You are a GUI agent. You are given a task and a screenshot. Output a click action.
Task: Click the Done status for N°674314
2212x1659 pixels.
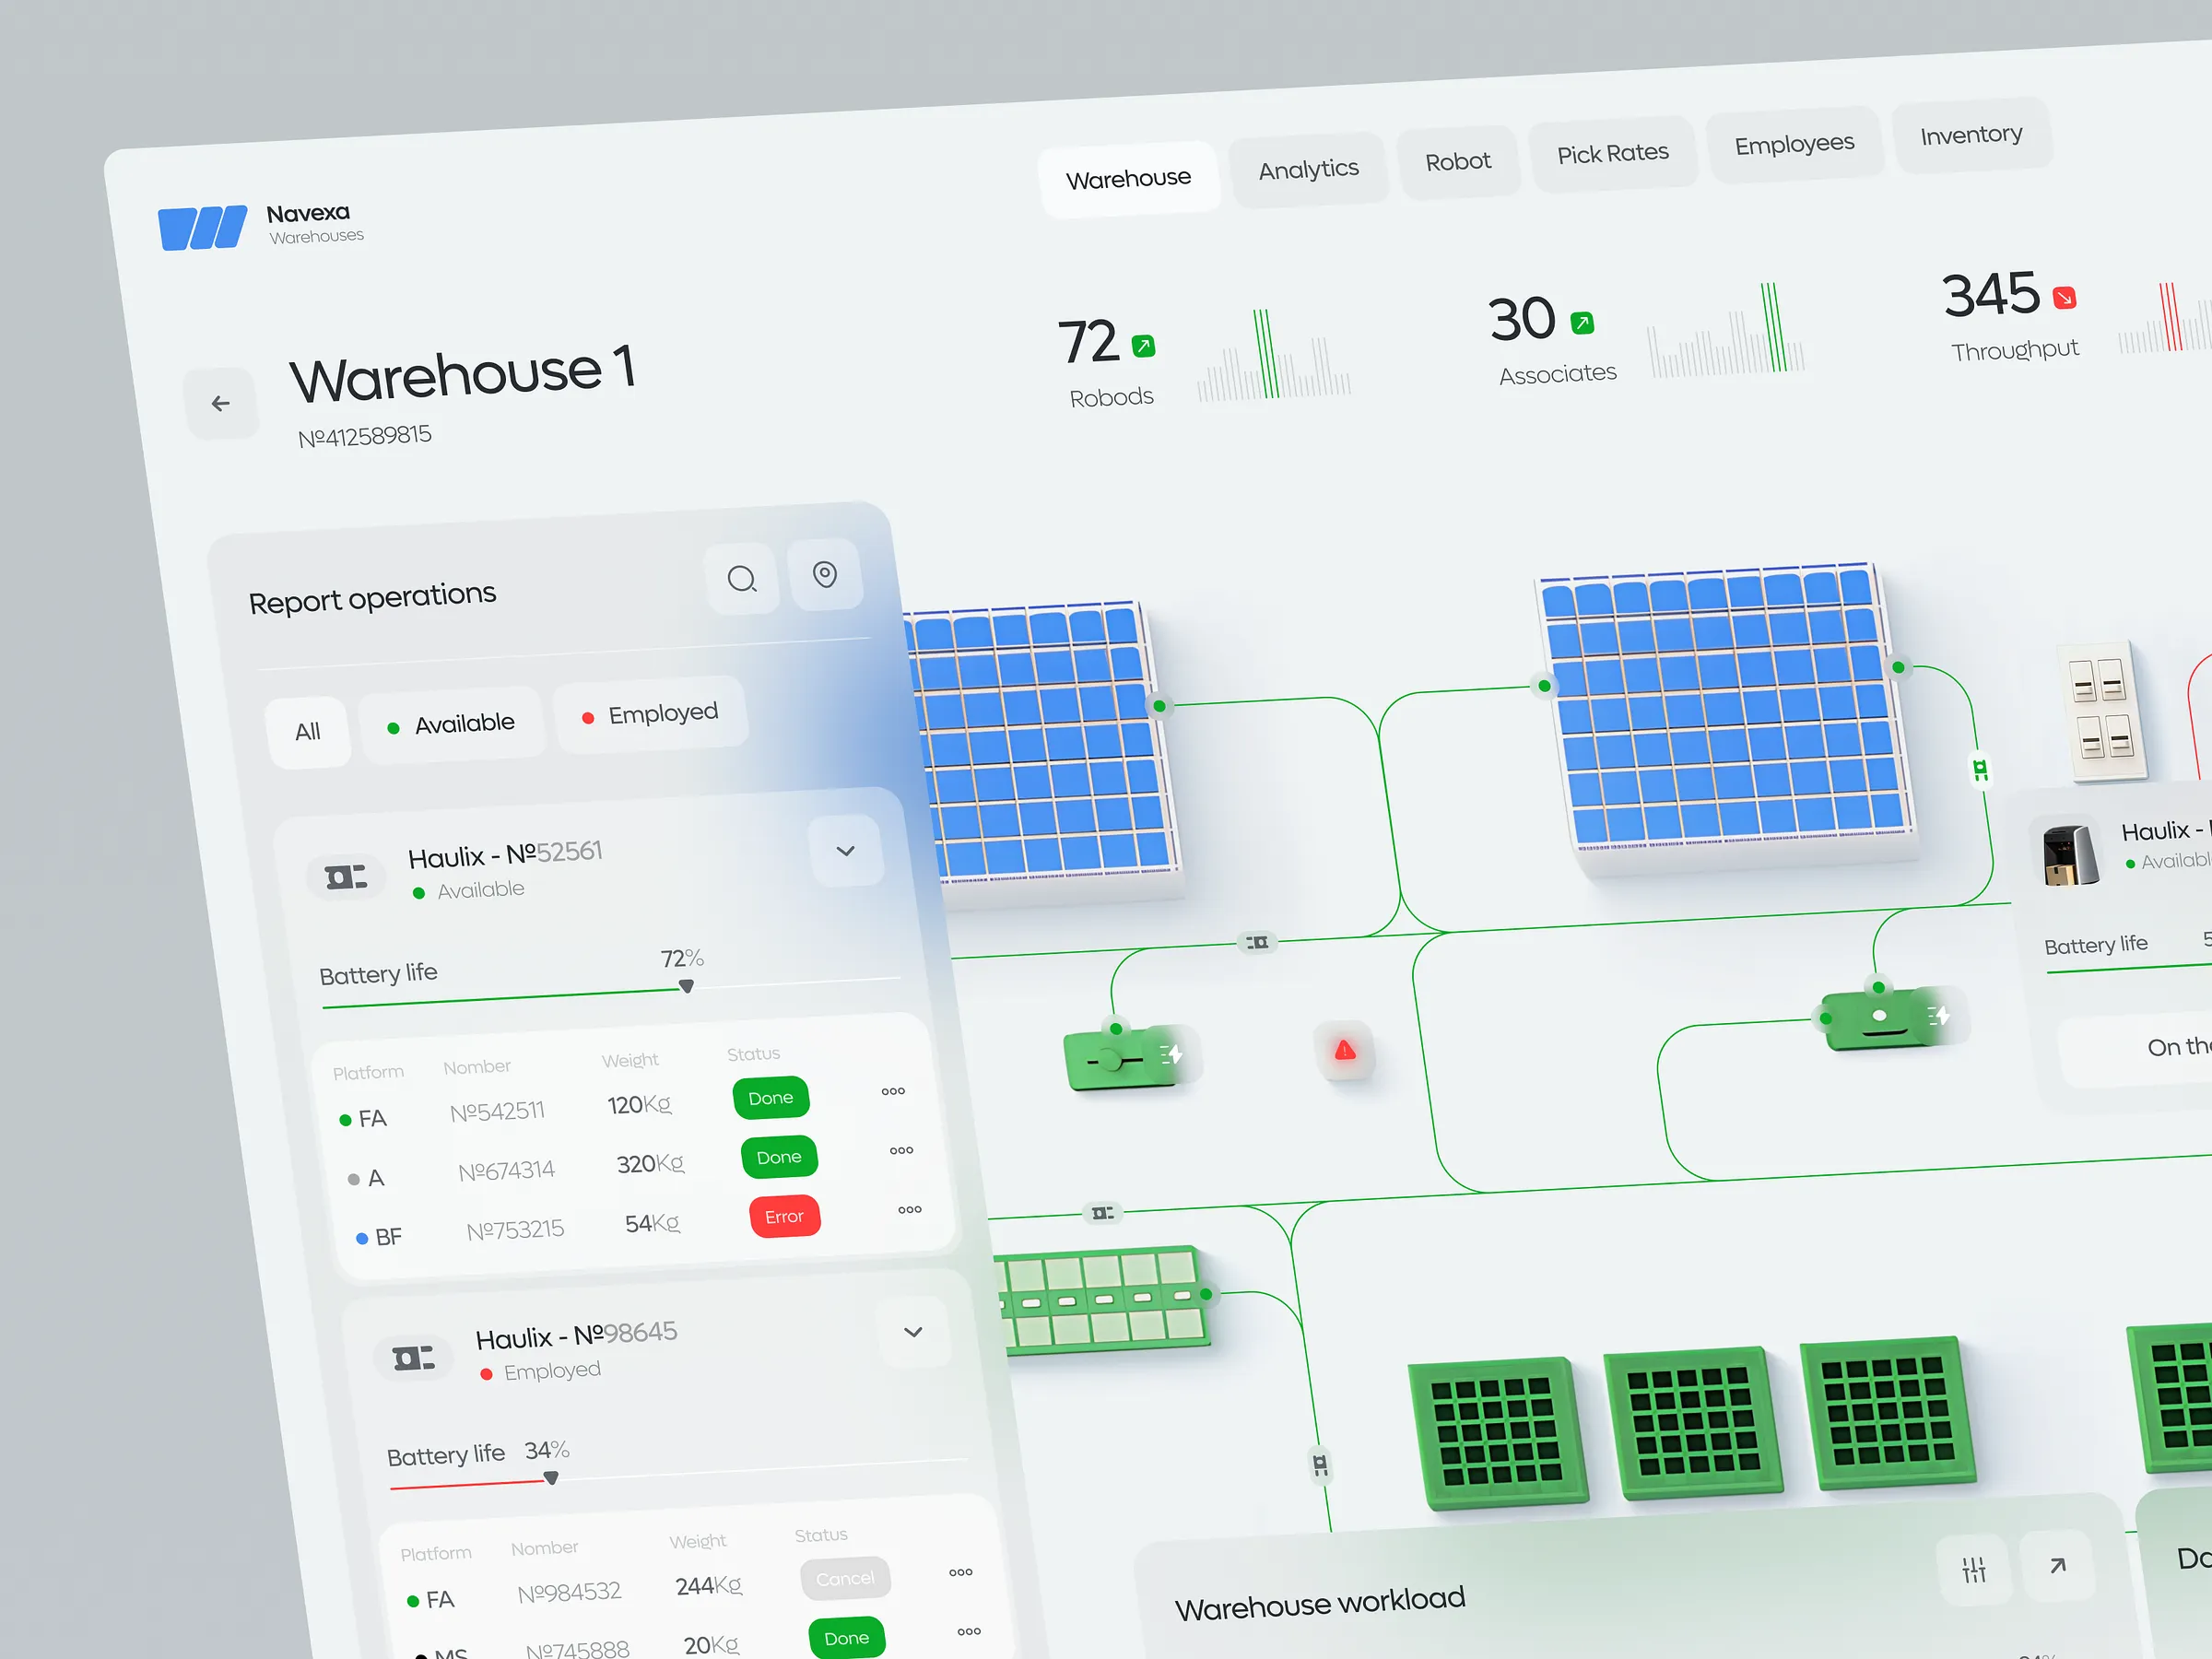click(778, 1157)
